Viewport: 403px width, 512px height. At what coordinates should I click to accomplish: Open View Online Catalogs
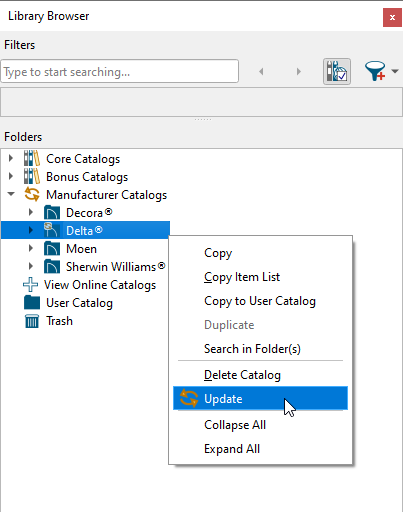click(100, 285)
